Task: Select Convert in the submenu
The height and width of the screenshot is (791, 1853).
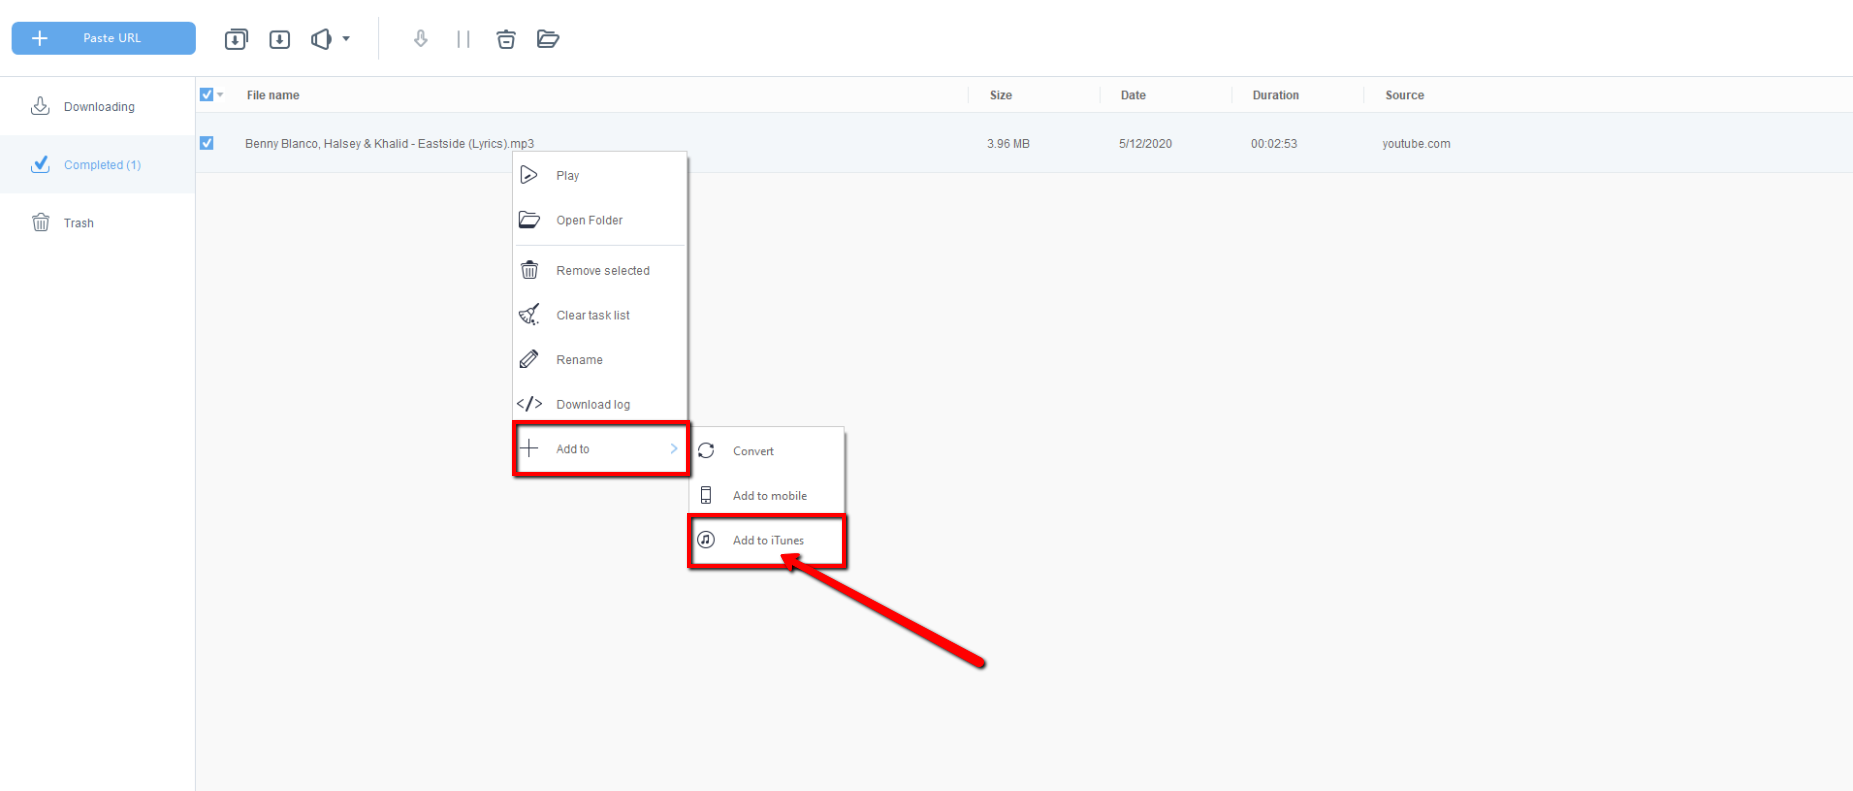Action: pos(753,451)
